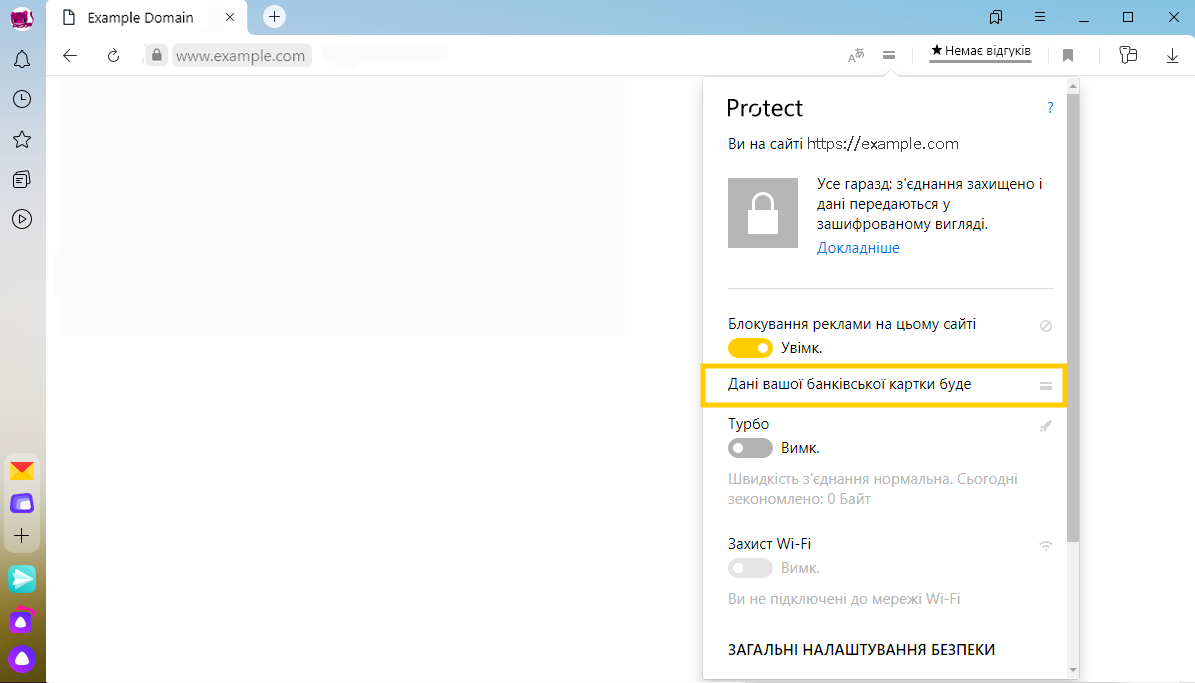Open the browser main menu hamburger
The height and width of the screenshot is (683, 1195).
pyautogui.click(x=1040, y=17)
